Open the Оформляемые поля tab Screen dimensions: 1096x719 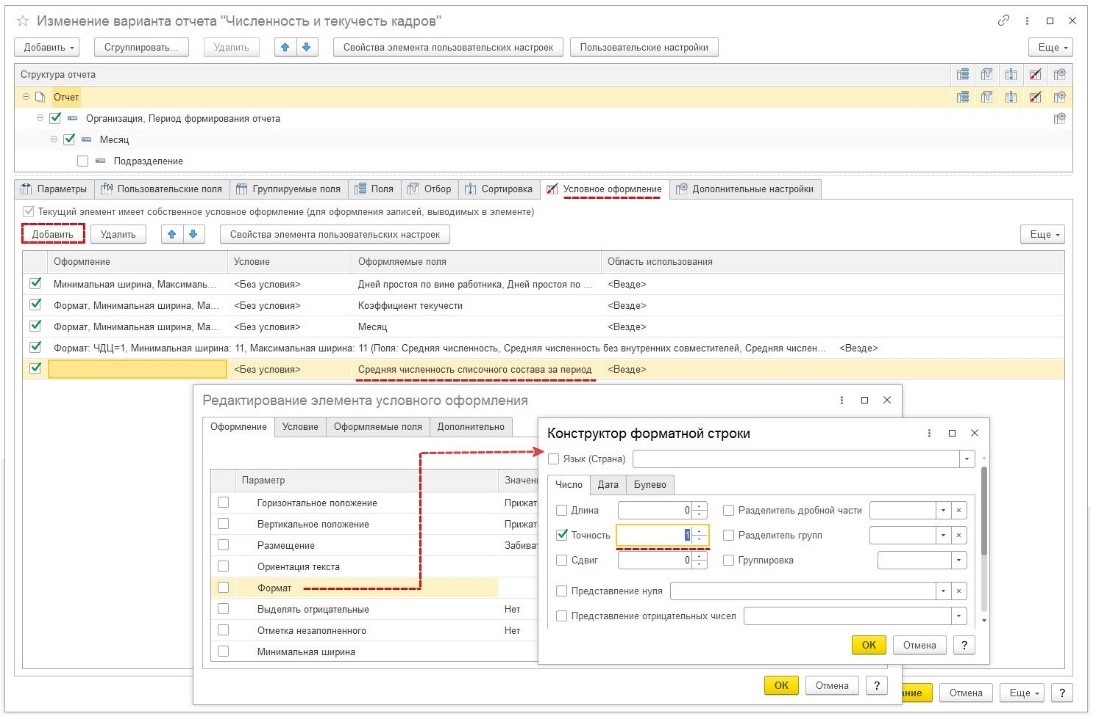pos(377,427)
